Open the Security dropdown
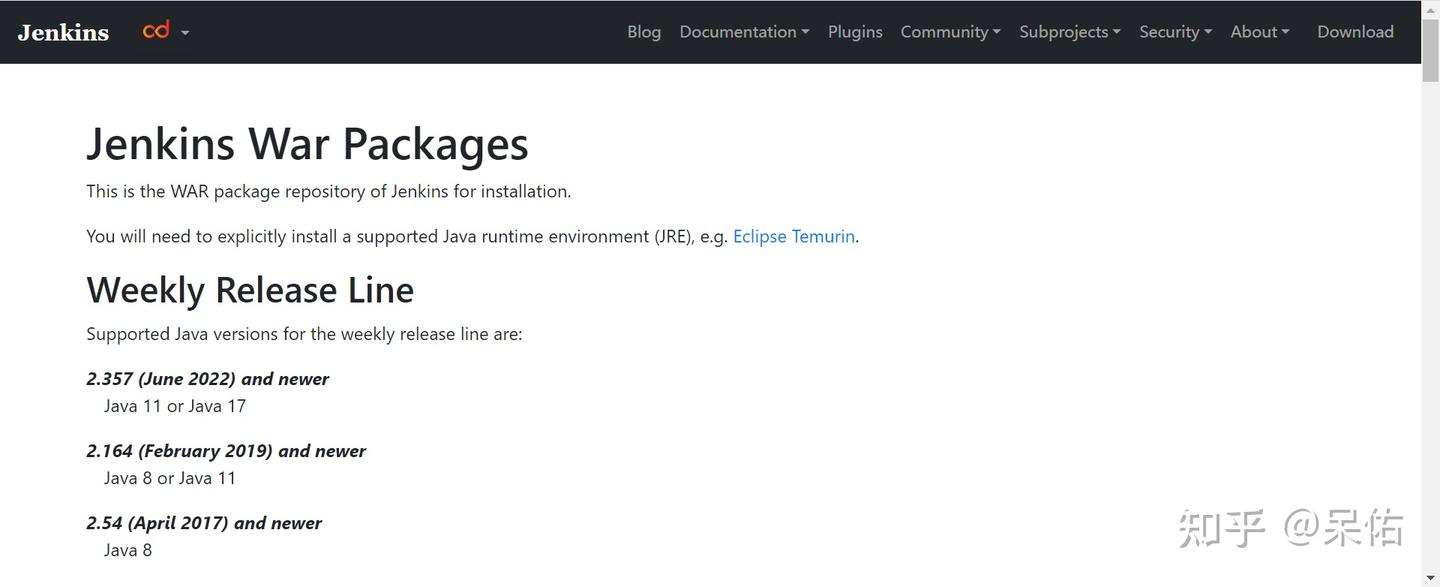Image resolution: width=1440 pixels, height=587 pixels. point(1174,31)
